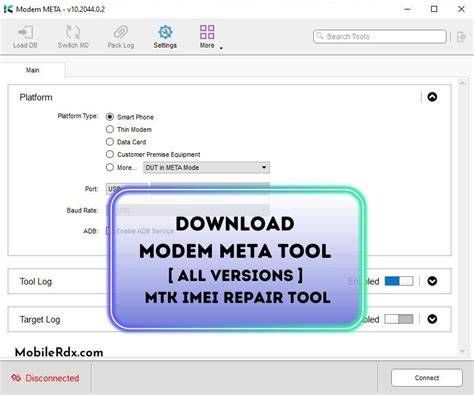Image resolution: width=474 pixels, height=395 pixels.
Task: Switch to the Main tab
Action: coord(33,70)
